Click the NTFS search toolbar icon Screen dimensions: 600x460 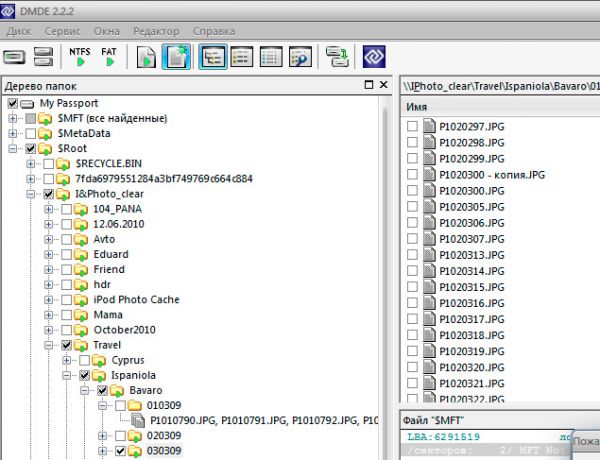[x=79, y=57]
